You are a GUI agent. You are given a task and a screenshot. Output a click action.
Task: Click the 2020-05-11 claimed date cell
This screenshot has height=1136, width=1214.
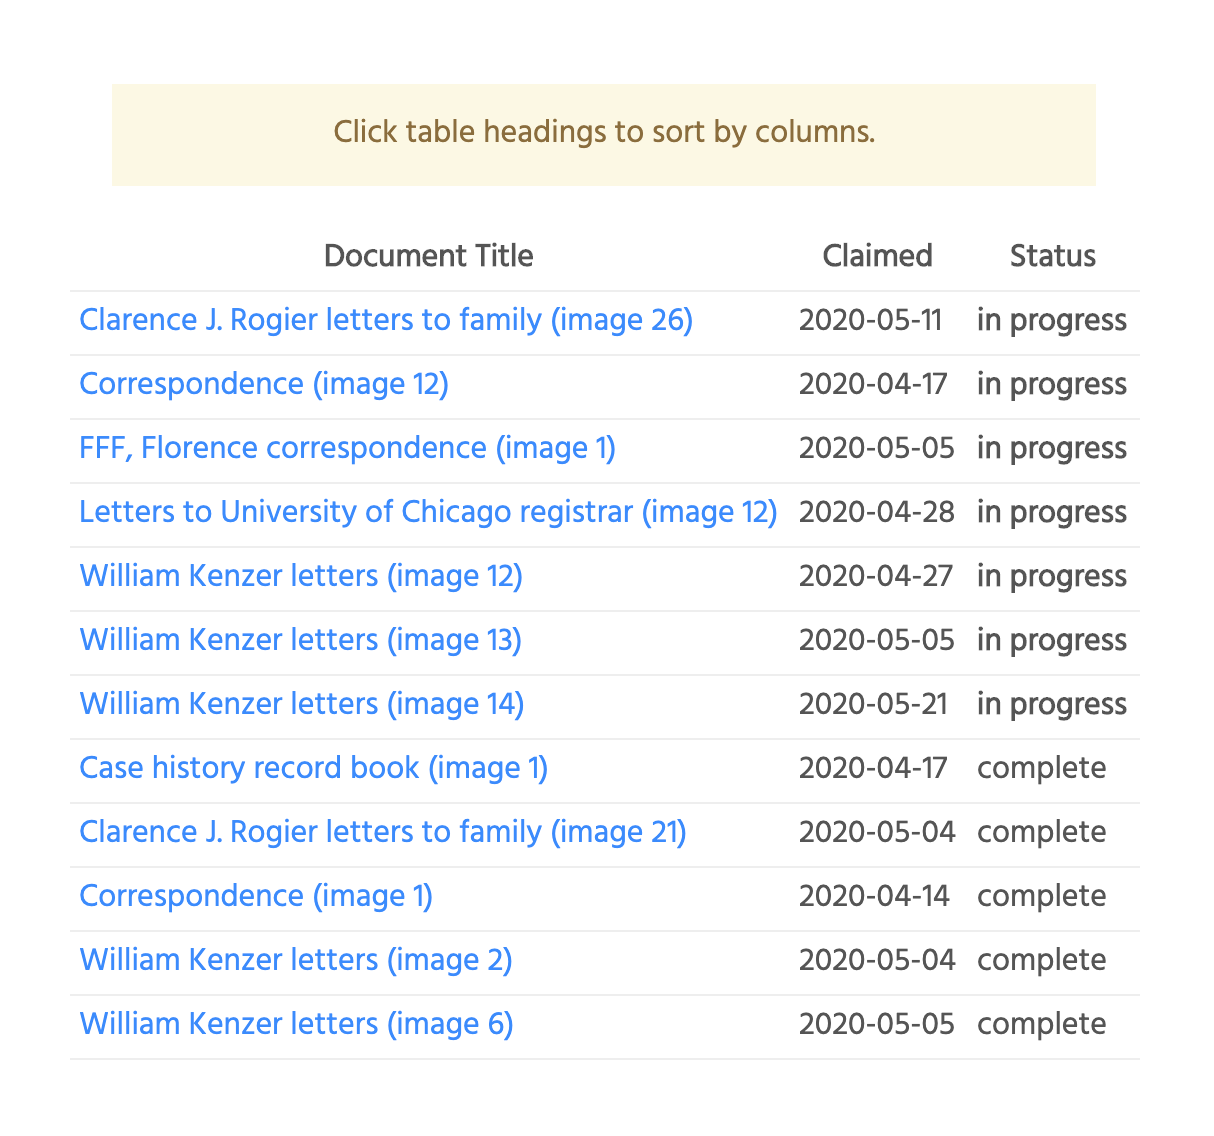[870, 320]
